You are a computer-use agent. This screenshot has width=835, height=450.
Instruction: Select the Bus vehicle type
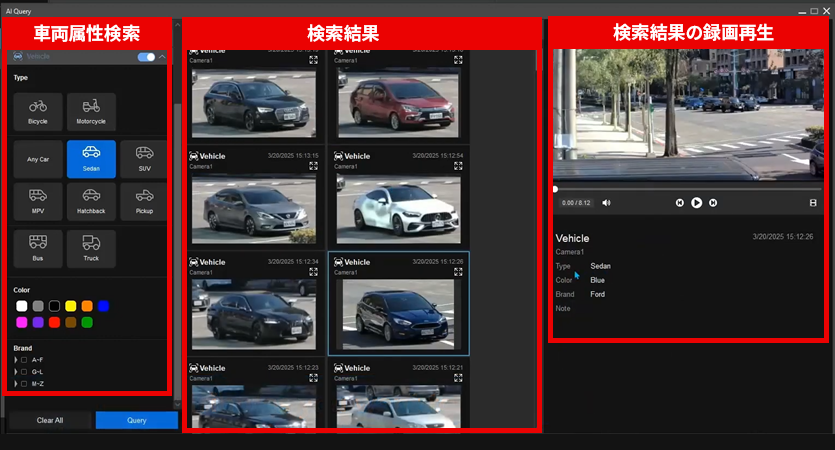[x=38, y=247]
